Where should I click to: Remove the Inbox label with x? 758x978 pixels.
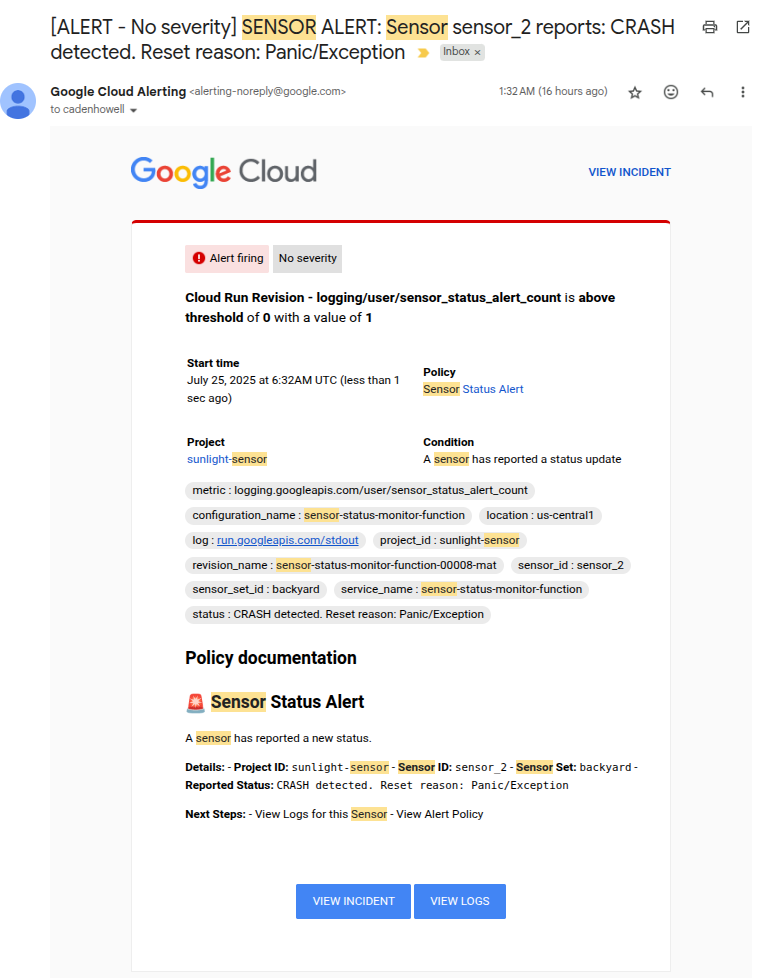(x=477, y=52)
